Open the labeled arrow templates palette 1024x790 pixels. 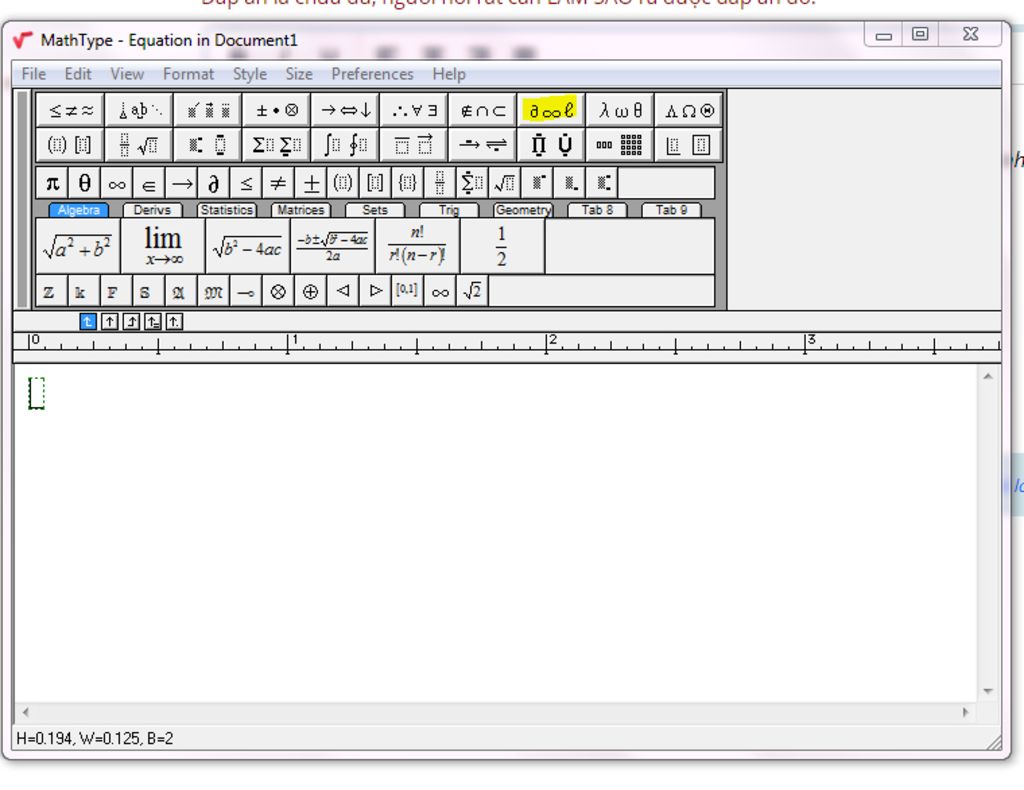pyautogui.click(x=482, y=144)
